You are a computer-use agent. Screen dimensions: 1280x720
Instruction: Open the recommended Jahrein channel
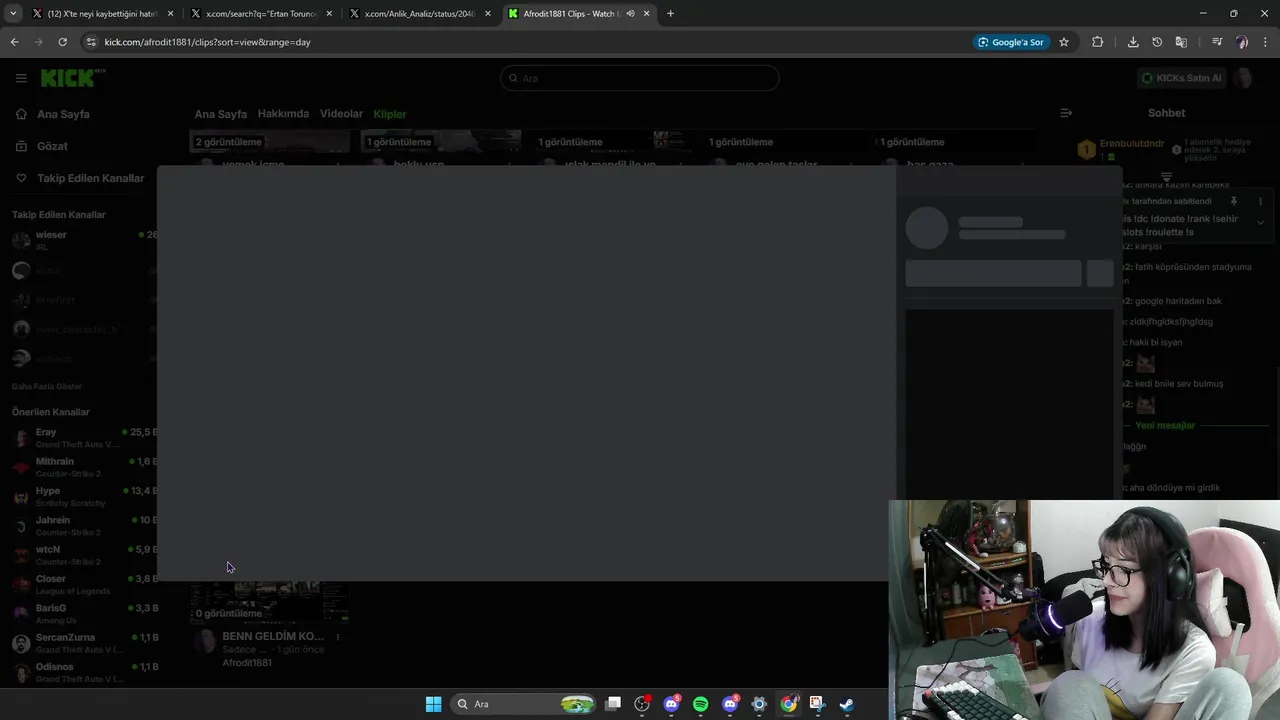tap(84, 526)
